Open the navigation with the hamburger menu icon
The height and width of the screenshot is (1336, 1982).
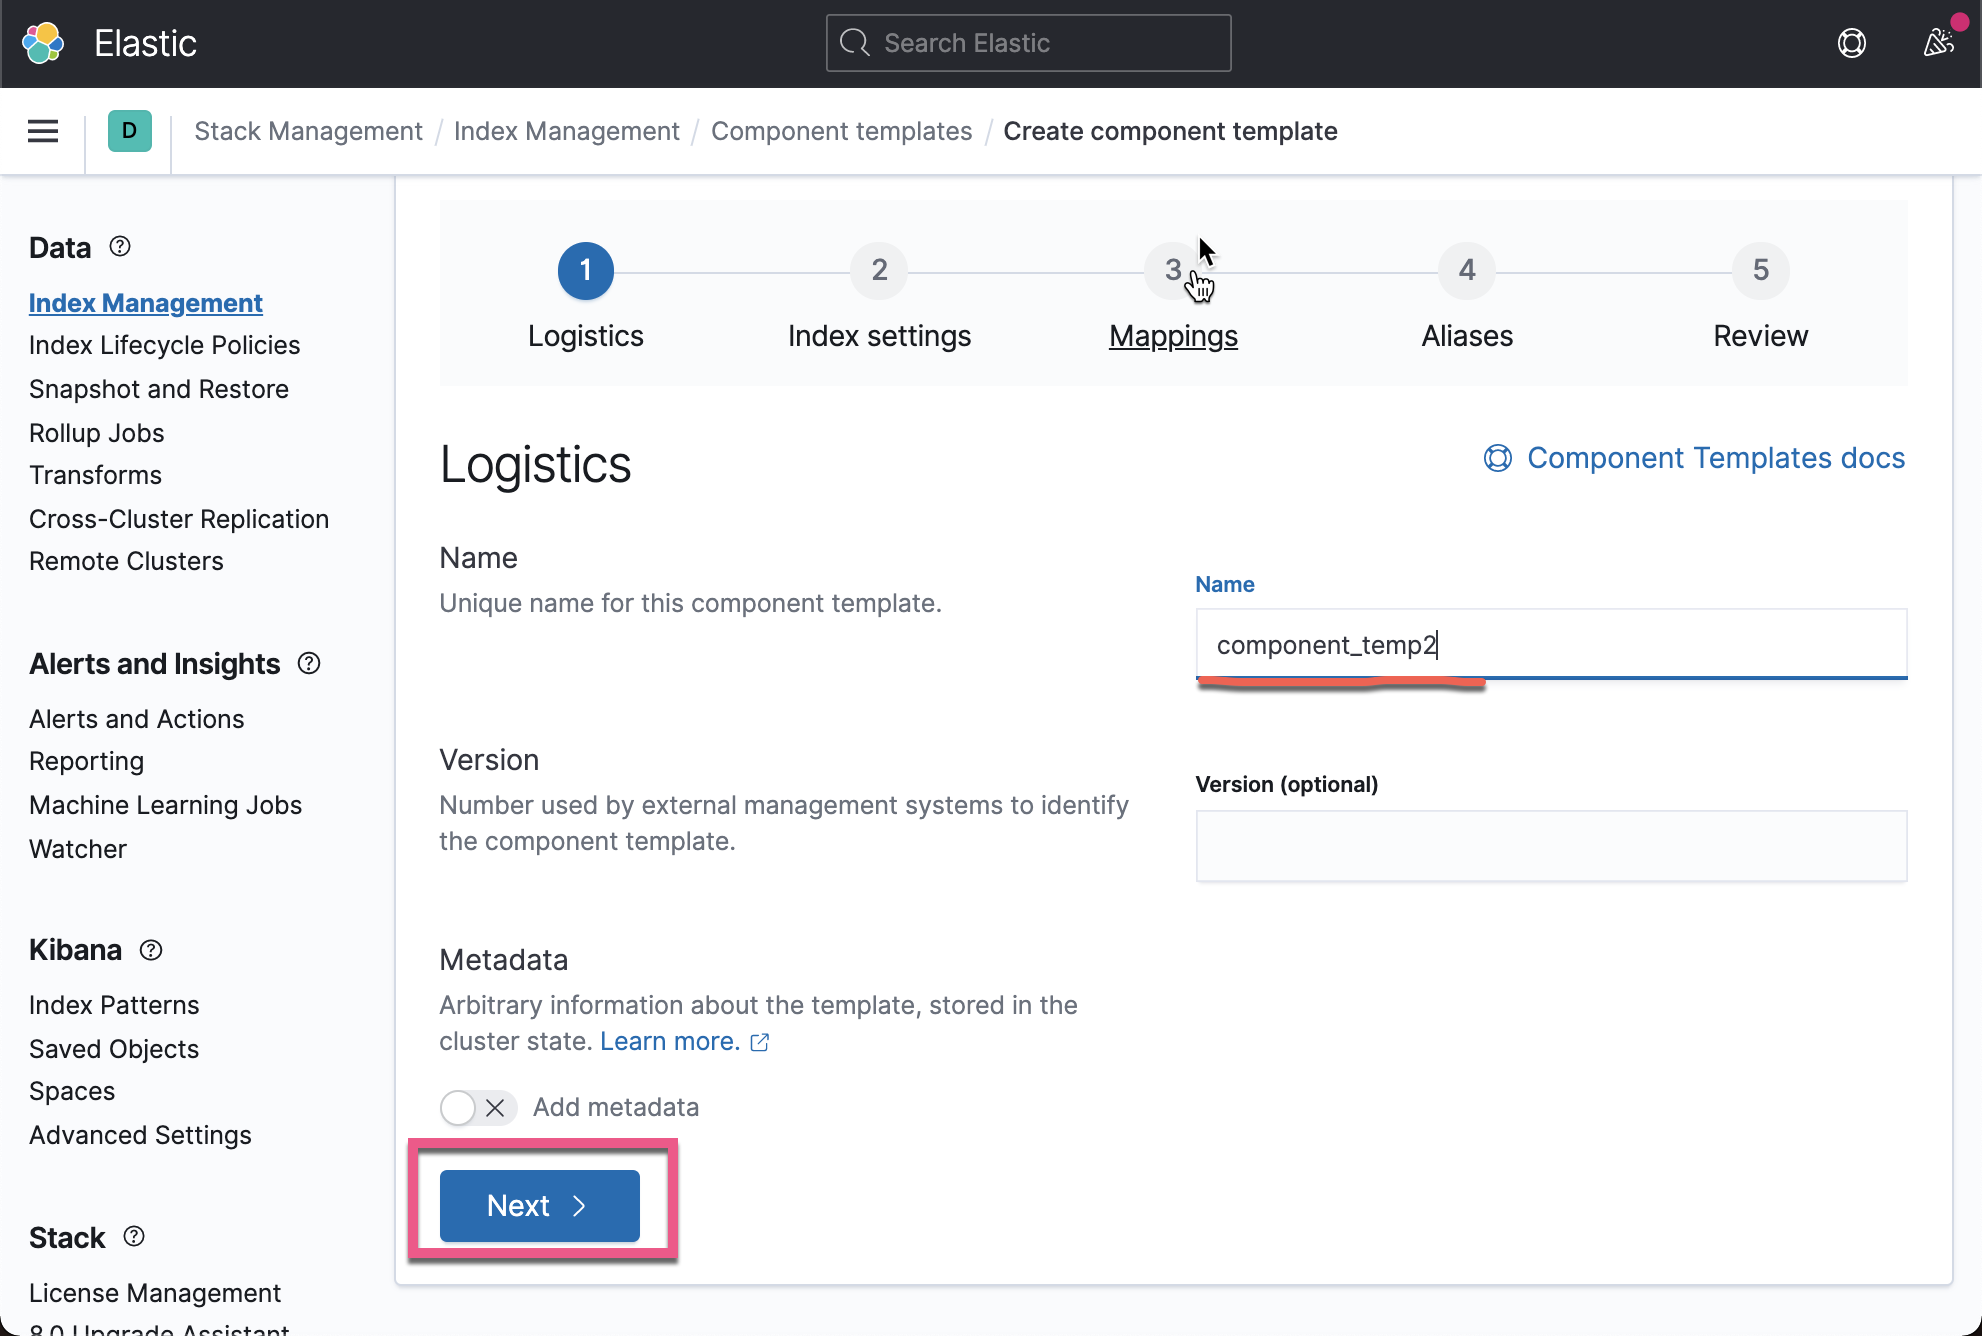point(42,131)
